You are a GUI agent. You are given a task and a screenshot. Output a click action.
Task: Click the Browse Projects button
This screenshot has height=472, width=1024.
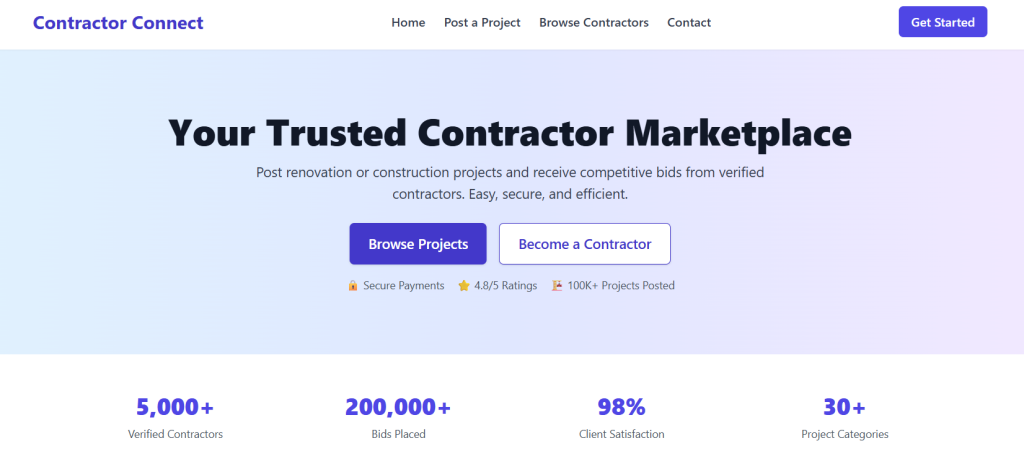(418, 244)
